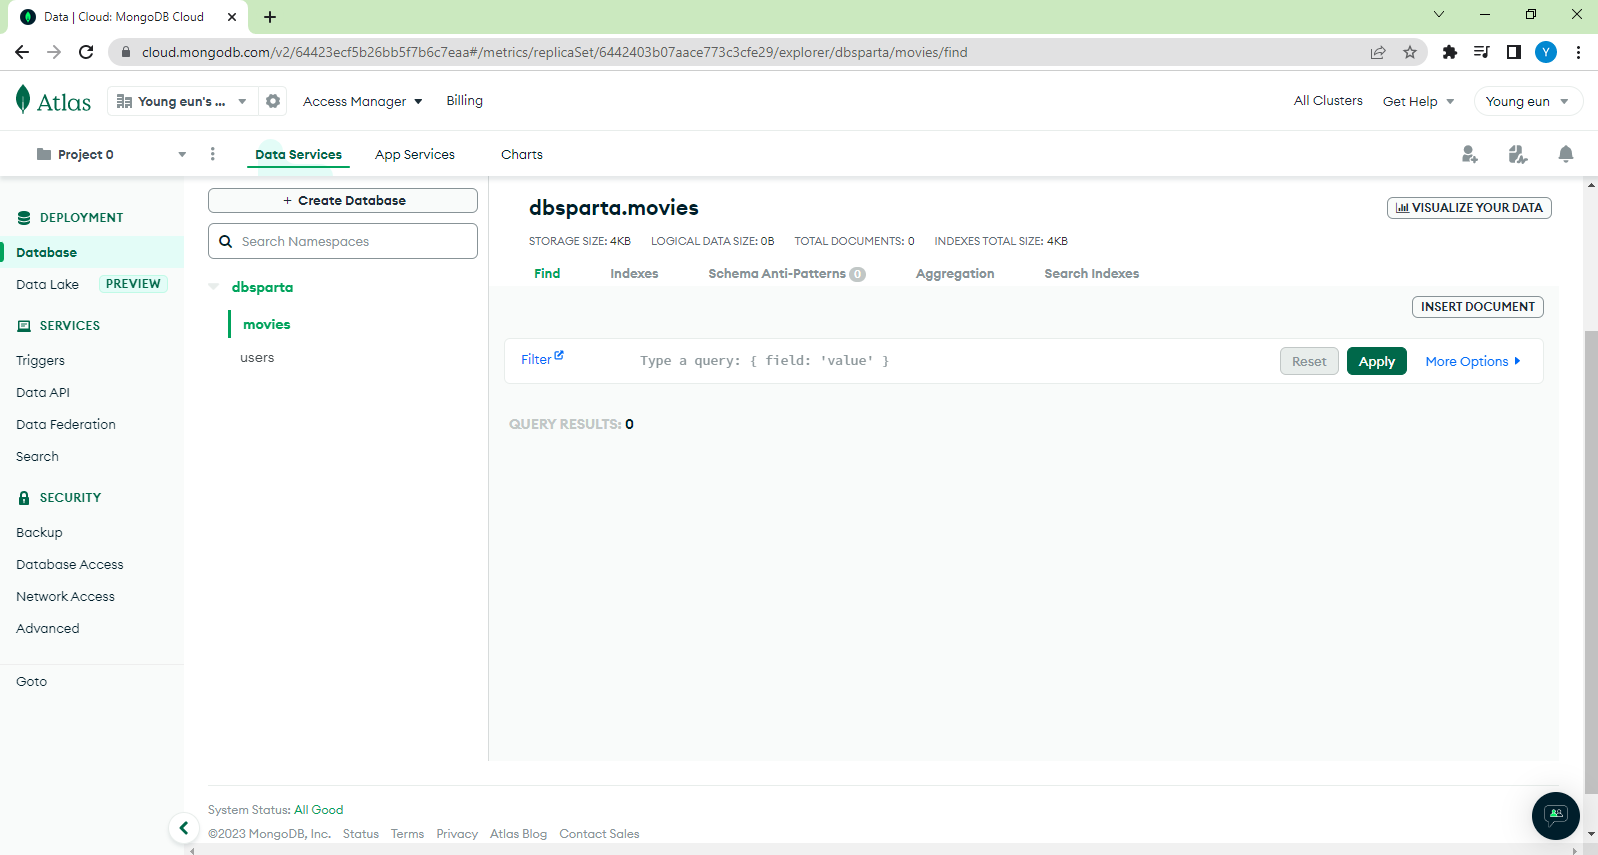This screenshot has width=1598, height=855.
Task: Focus the Search Namespaces field
Action: [343, 241]
